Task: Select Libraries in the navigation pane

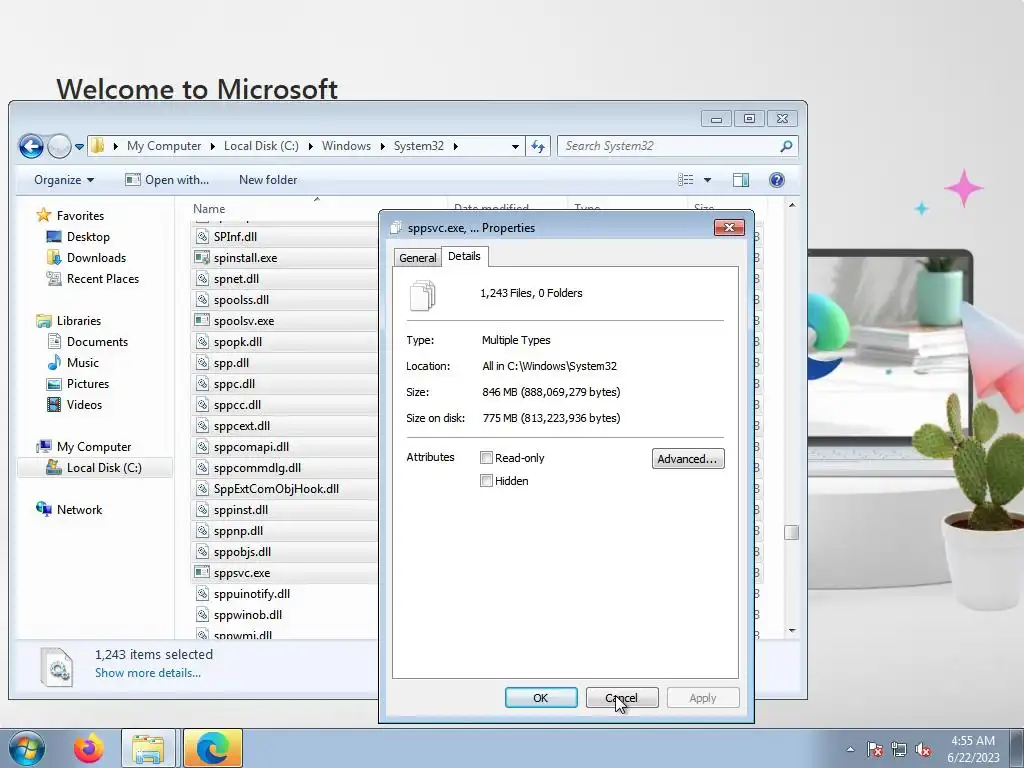Action: (78, 321)
